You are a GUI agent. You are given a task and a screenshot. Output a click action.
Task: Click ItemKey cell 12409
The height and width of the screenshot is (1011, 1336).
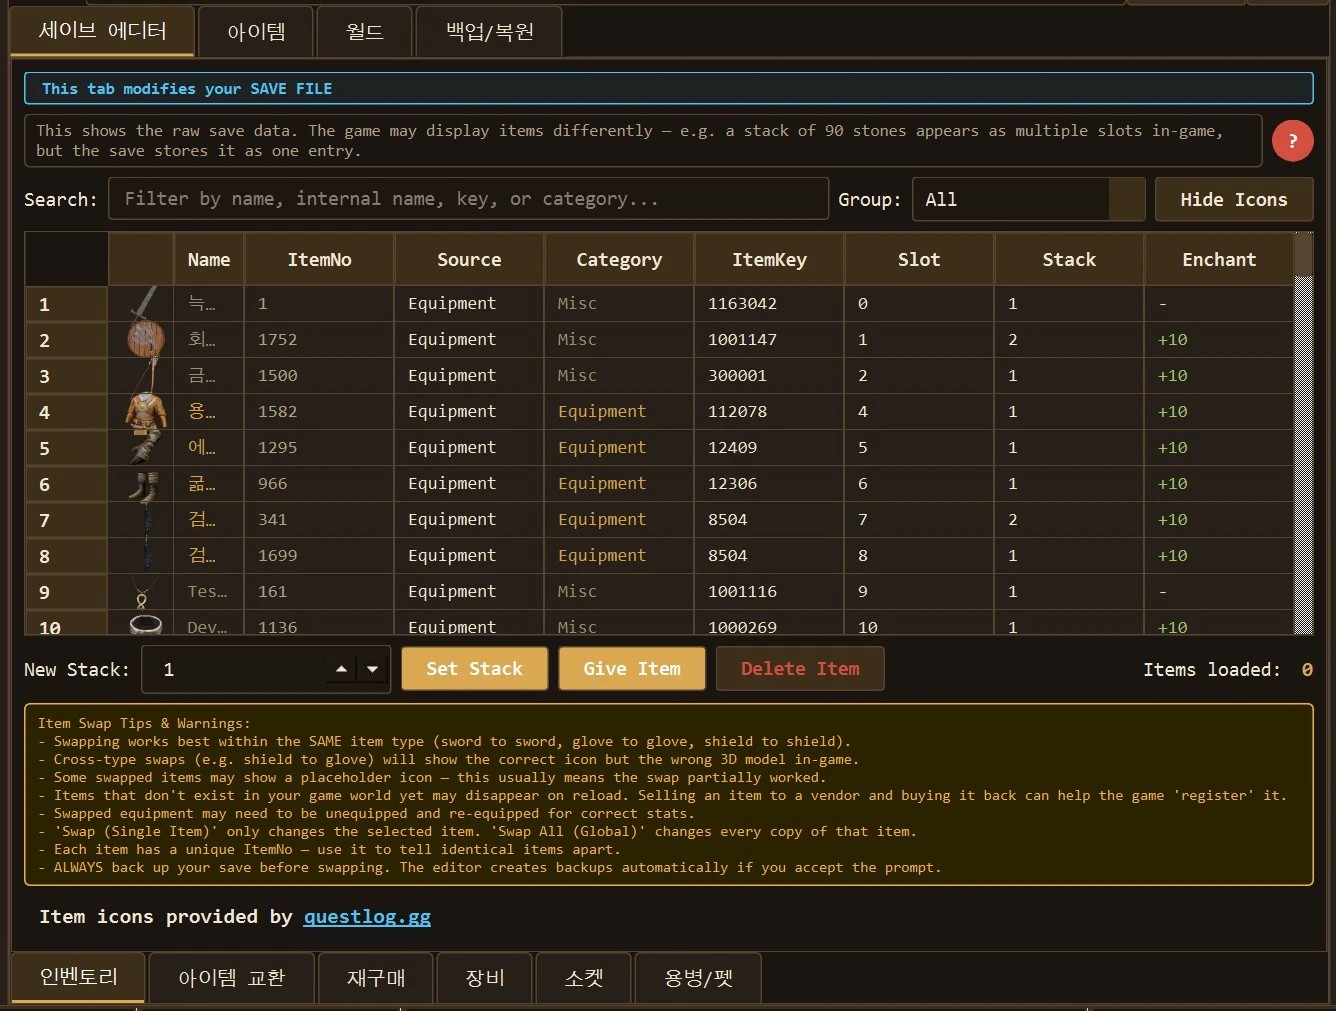point(769,448)
